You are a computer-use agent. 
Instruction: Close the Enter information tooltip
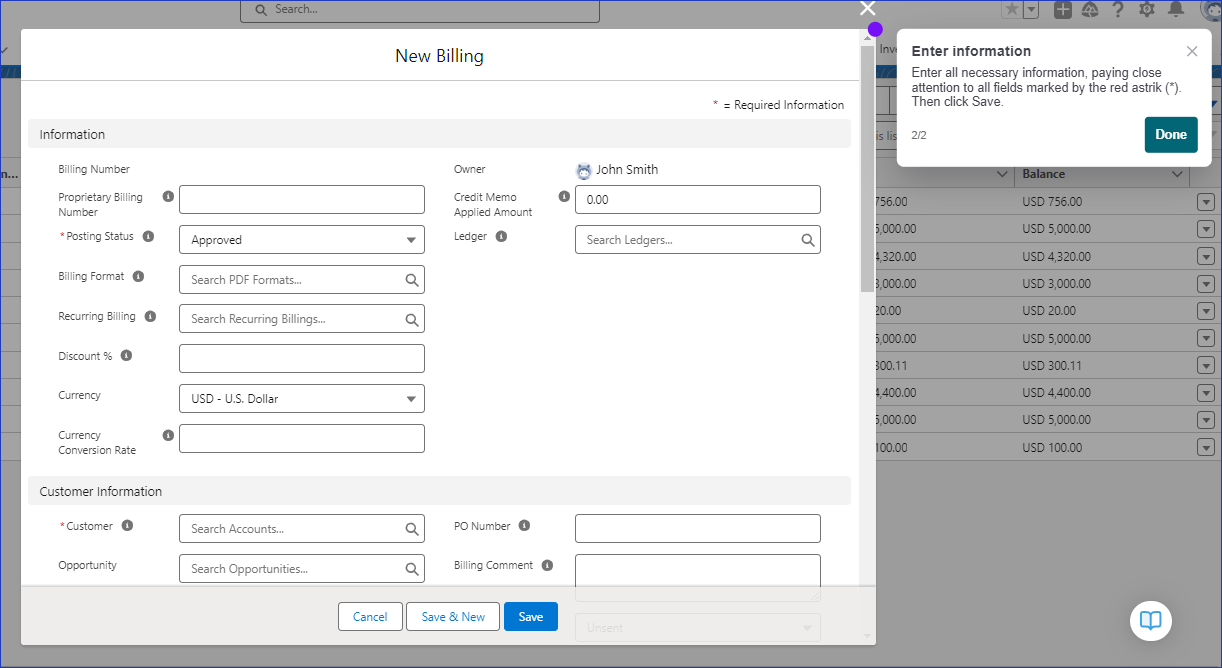click(x=1192, y=51)
